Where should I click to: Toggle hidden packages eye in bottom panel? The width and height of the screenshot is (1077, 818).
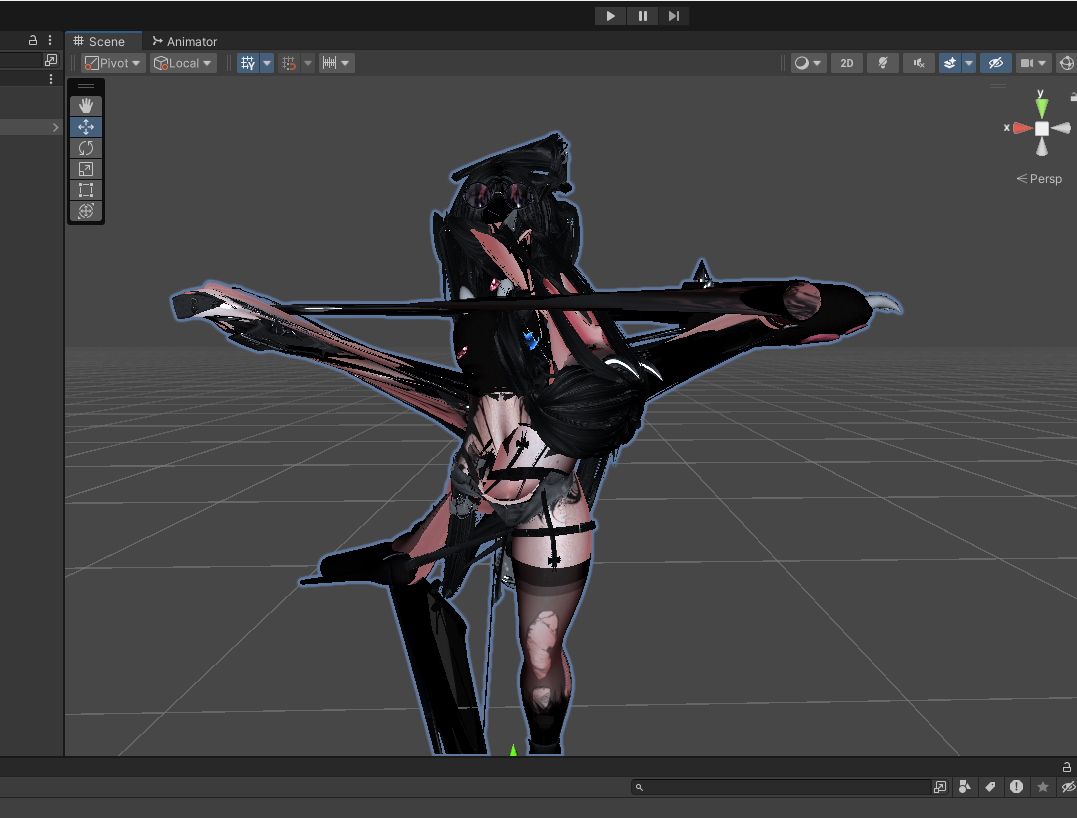pyautogui.click(x=1068, y=787)
